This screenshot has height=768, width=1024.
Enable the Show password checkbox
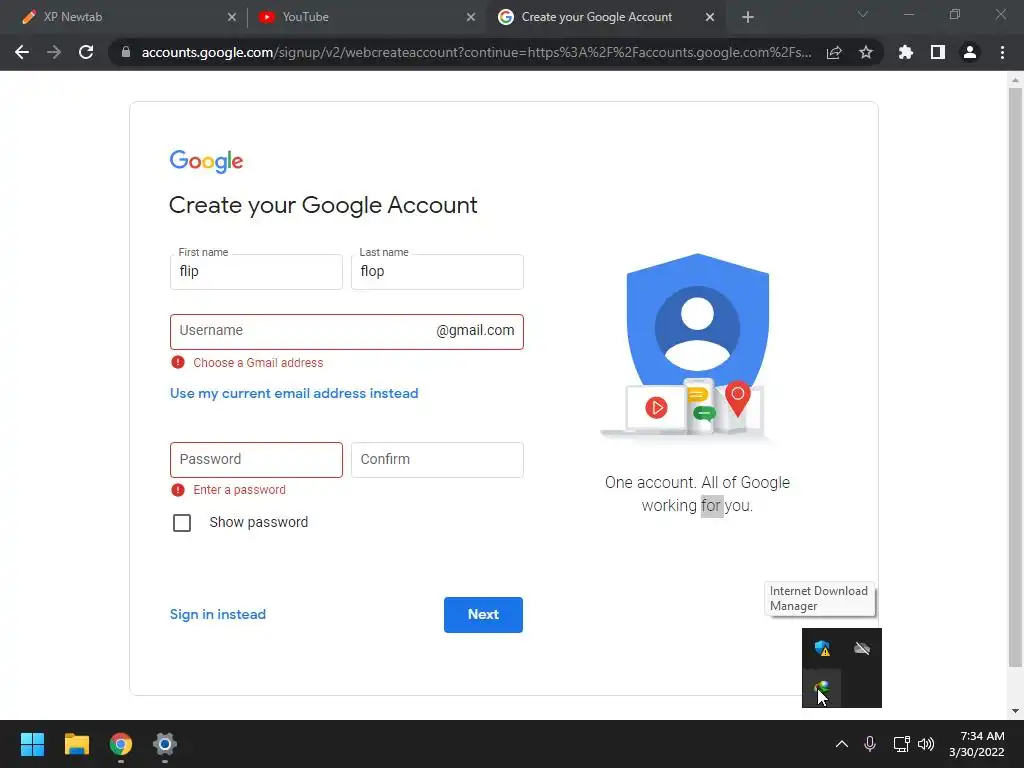point(182,522)
